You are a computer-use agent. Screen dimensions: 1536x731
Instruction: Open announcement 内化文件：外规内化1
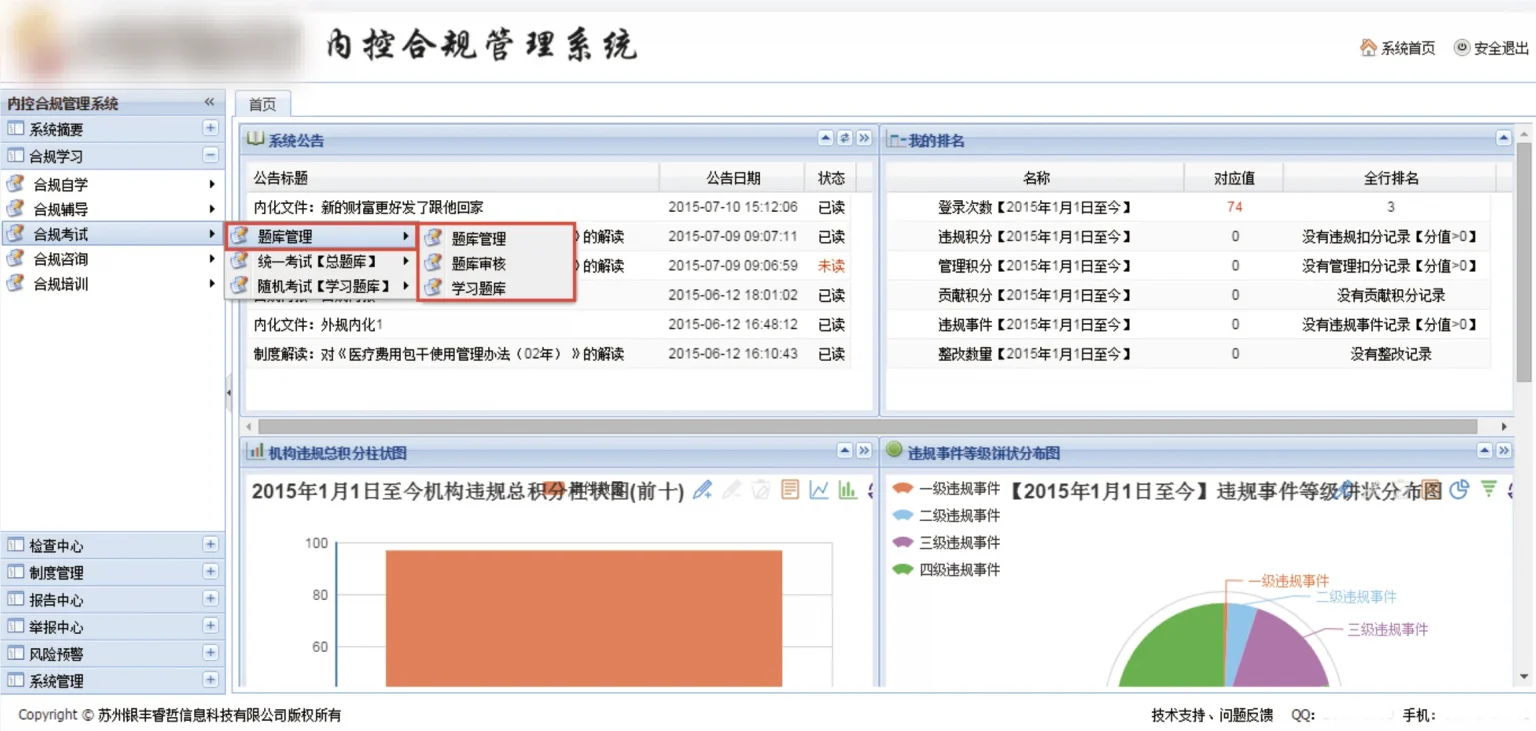point(318,325)
